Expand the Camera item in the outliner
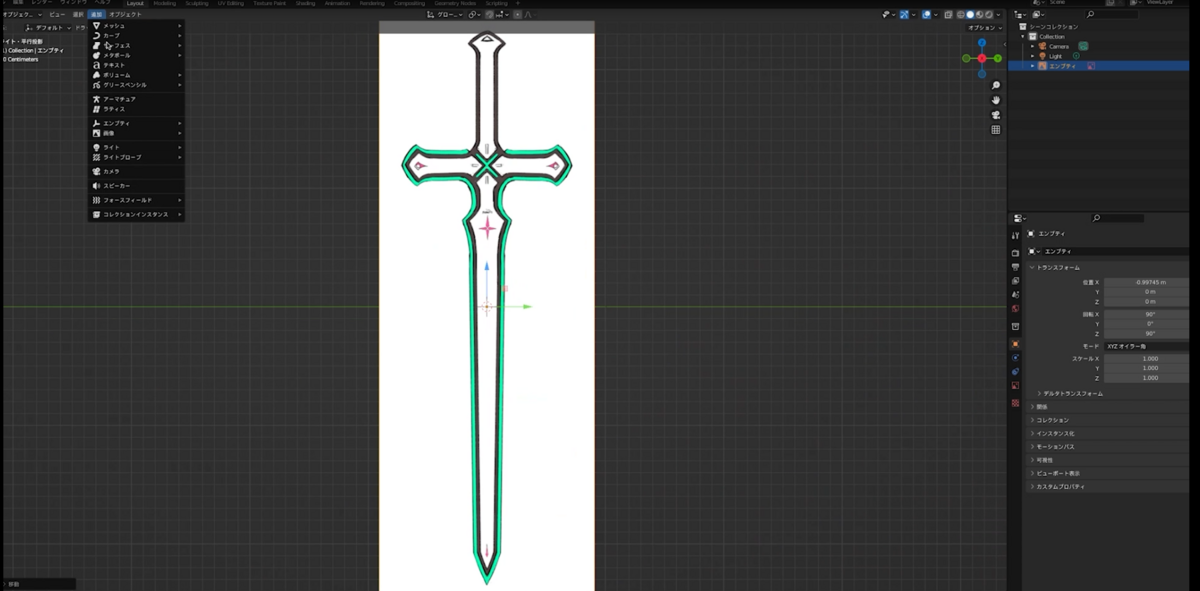 (x=1033, y=46)
